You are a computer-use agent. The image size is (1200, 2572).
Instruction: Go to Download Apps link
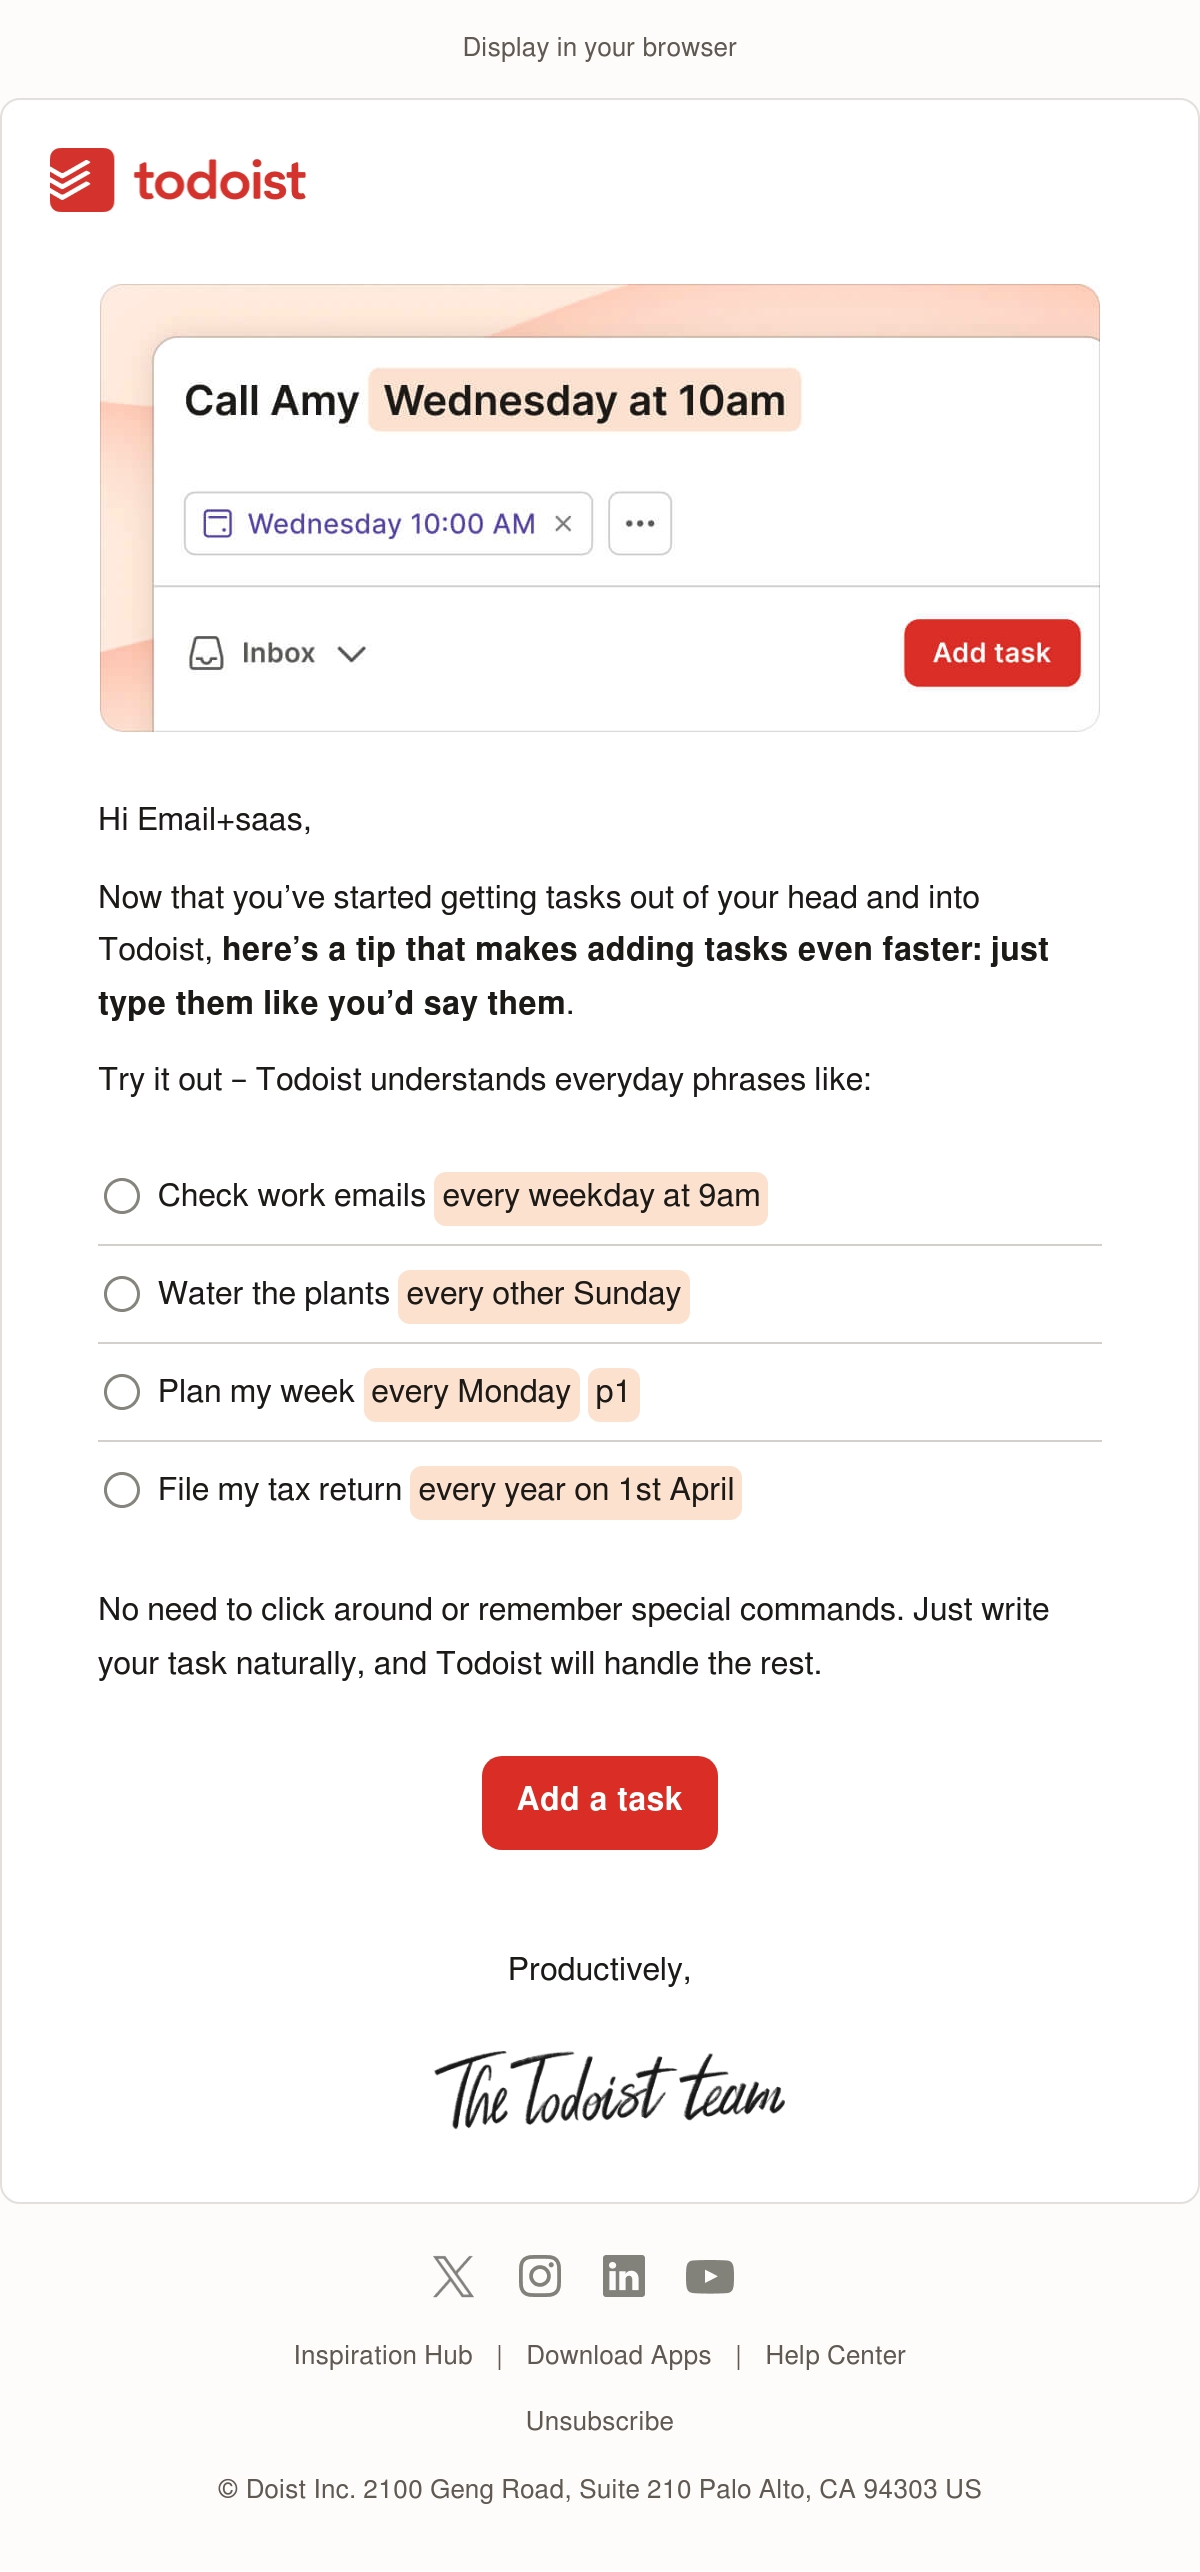pos(619,2355)
